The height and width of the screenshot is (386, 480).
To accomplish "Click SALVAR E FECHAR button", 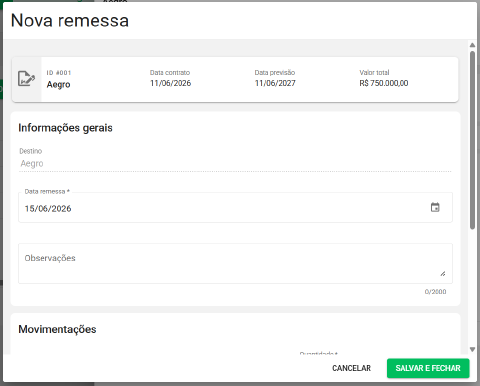I will click(428, 368).
